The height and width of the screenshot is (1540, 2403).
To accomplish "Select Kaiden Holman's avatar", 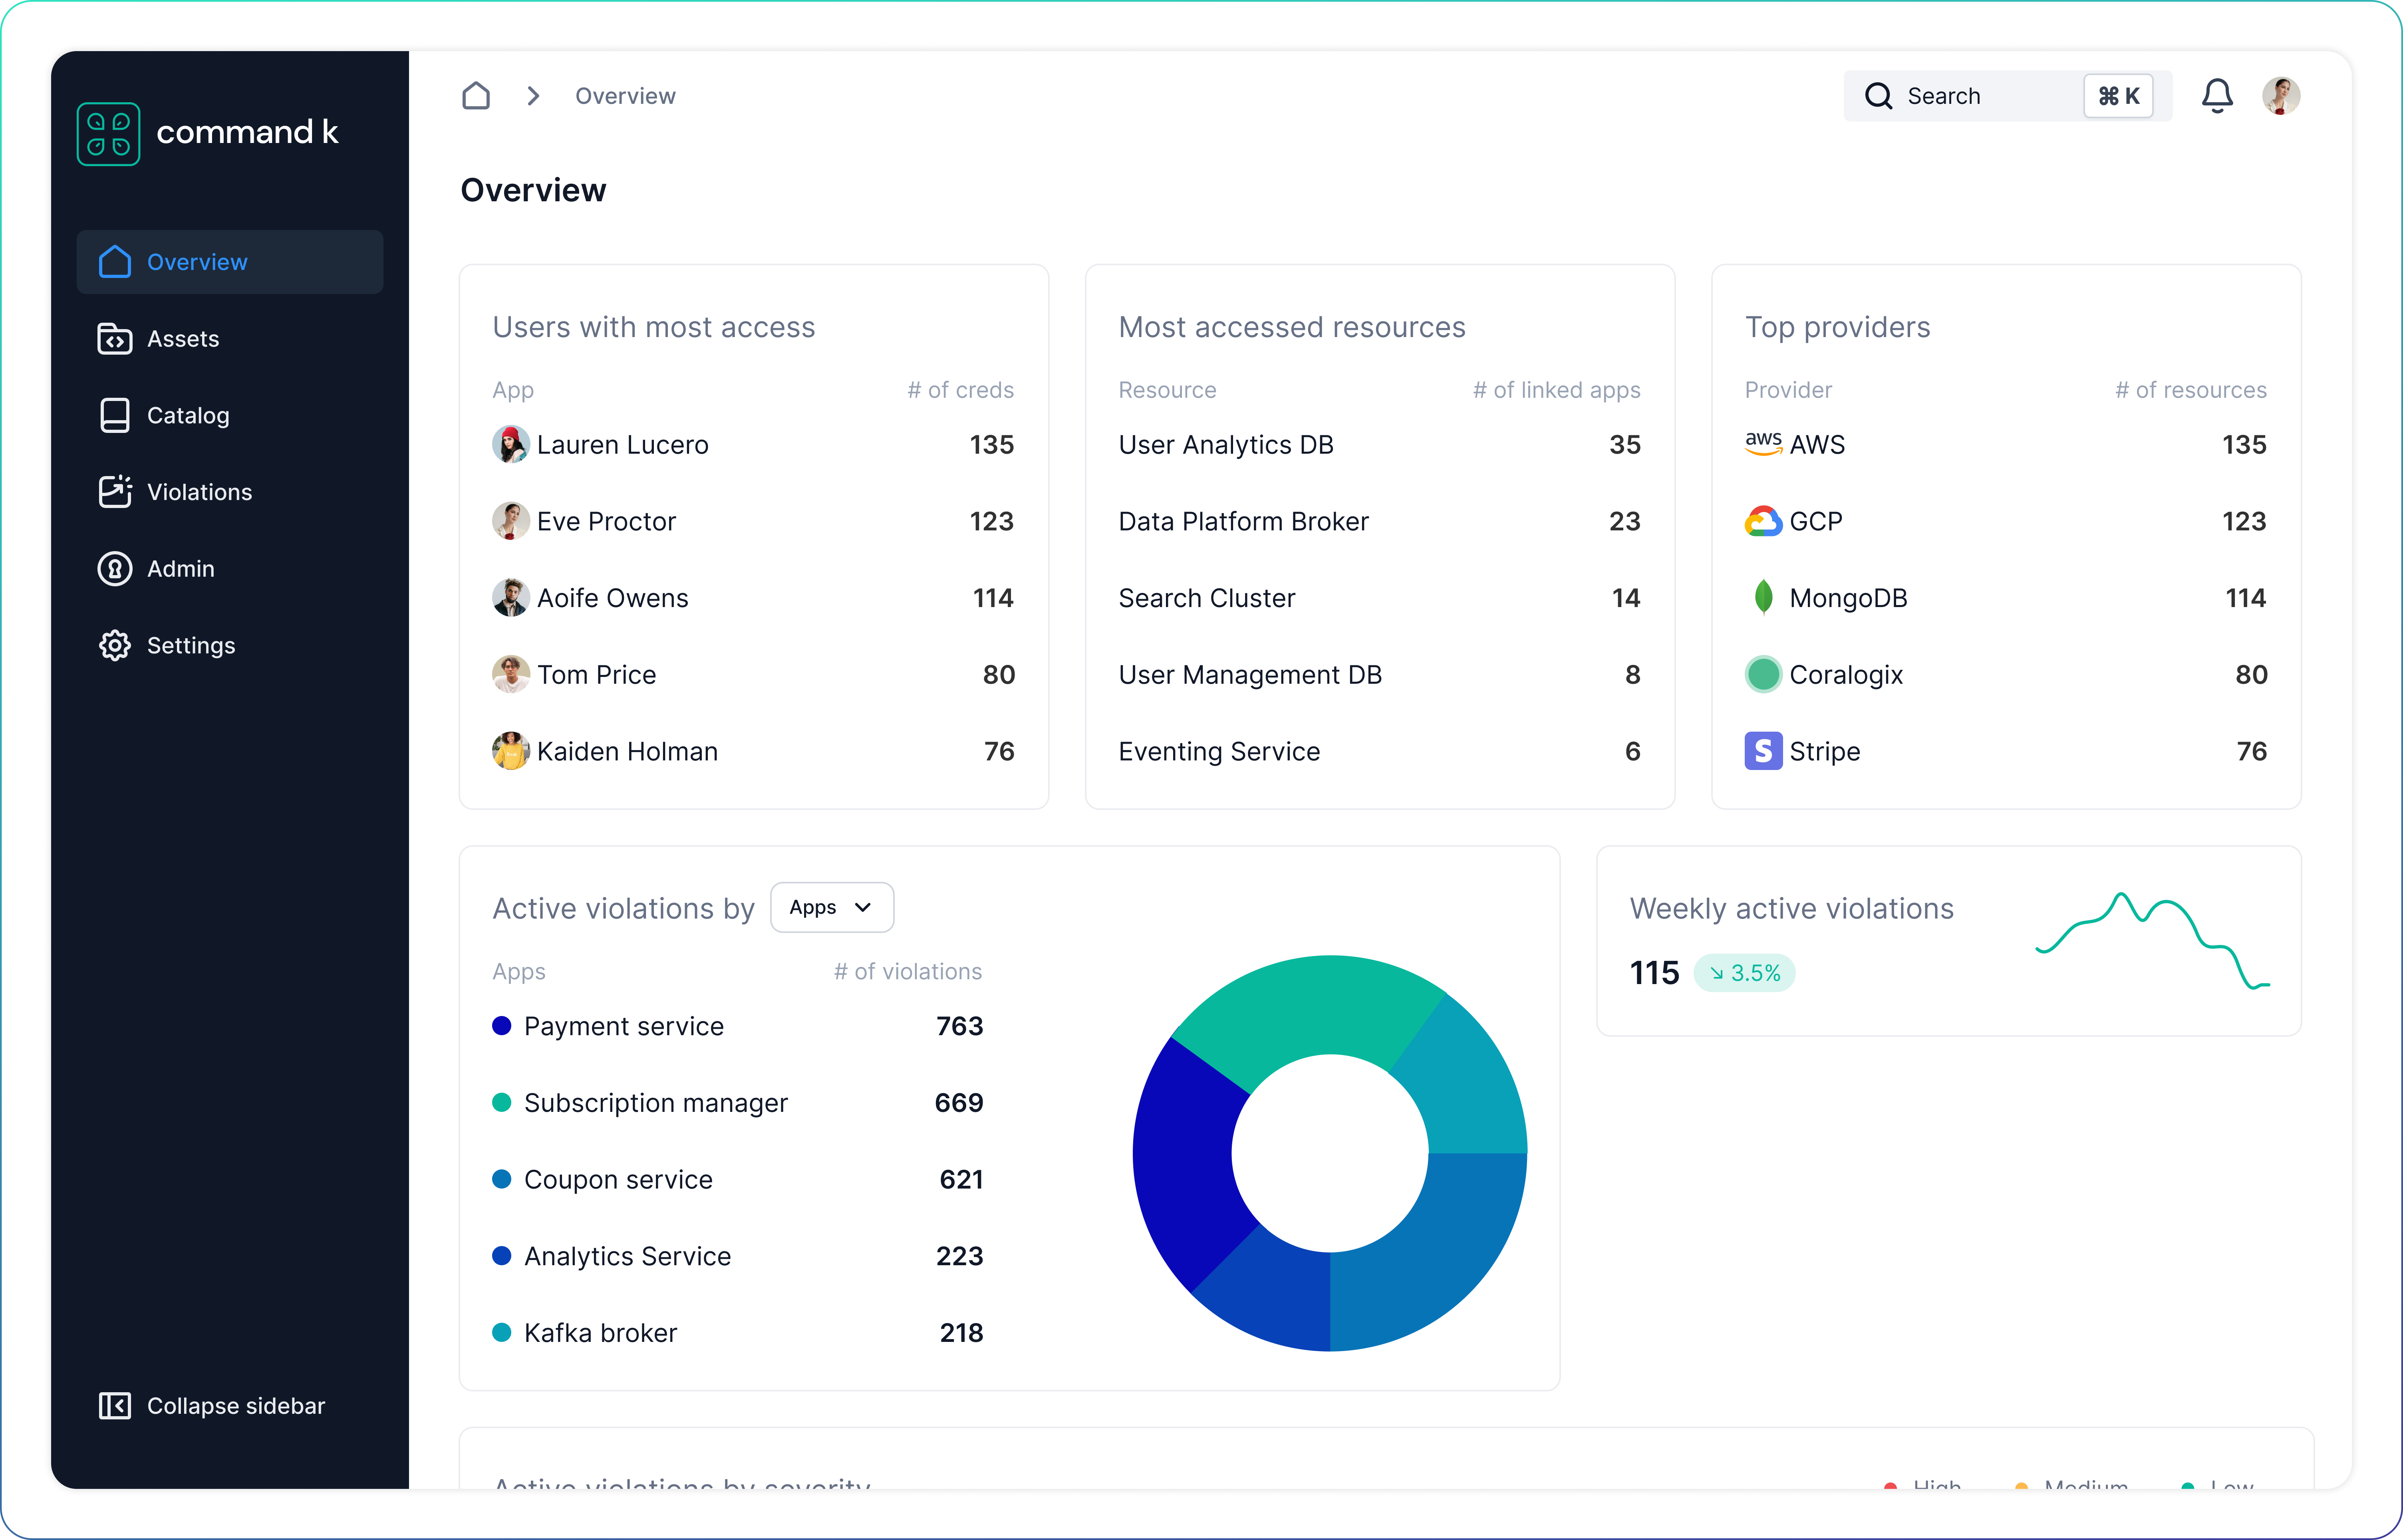I will tap(511, 751).
